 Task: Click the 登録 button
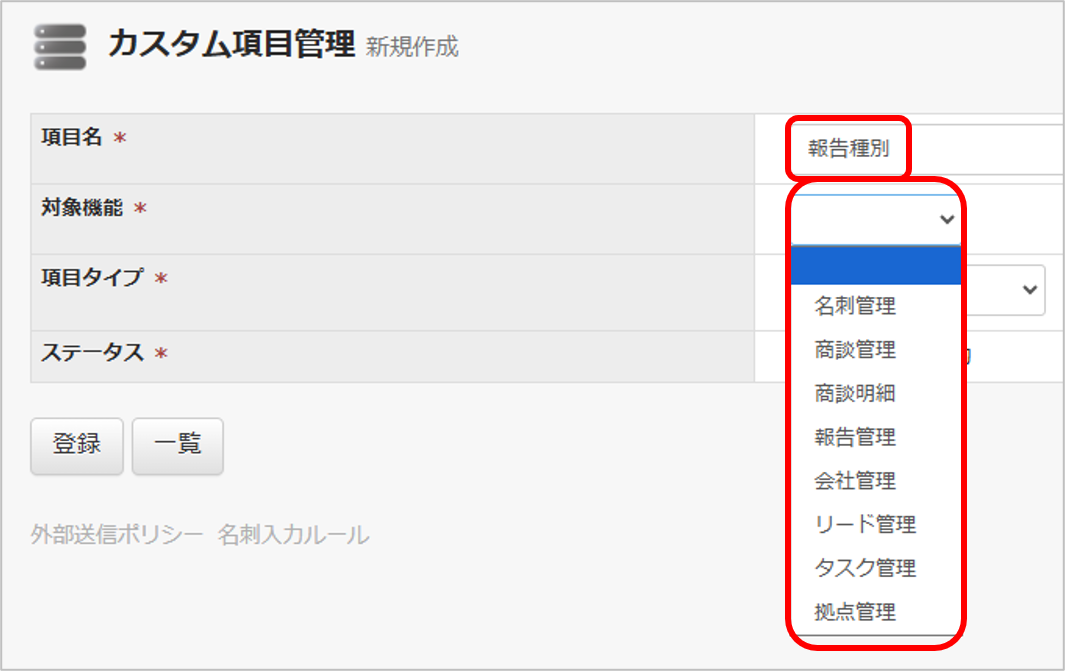[77, 446]
